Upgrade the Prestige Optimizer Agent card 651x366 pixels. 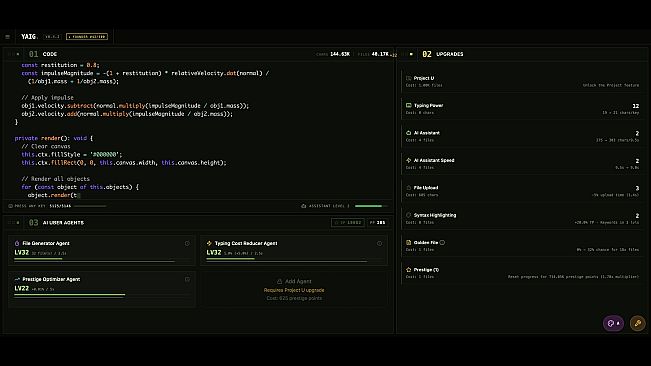coord(102,289)
